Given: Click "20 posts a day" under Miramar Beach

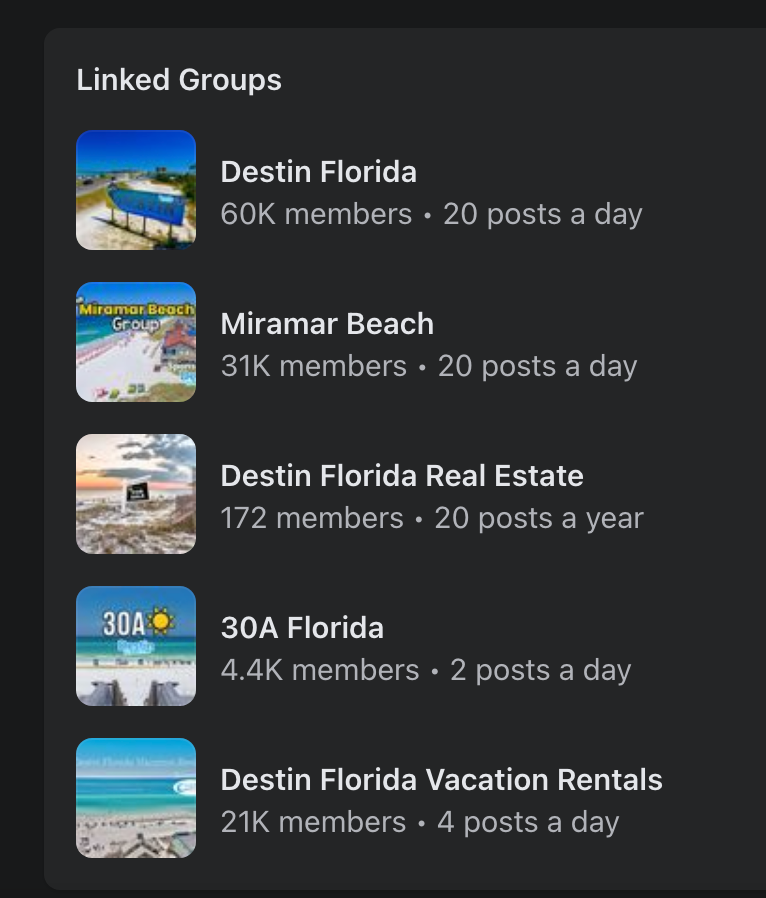Looking at the screenshot, I should pyautogui.click(x=538, y=366).
